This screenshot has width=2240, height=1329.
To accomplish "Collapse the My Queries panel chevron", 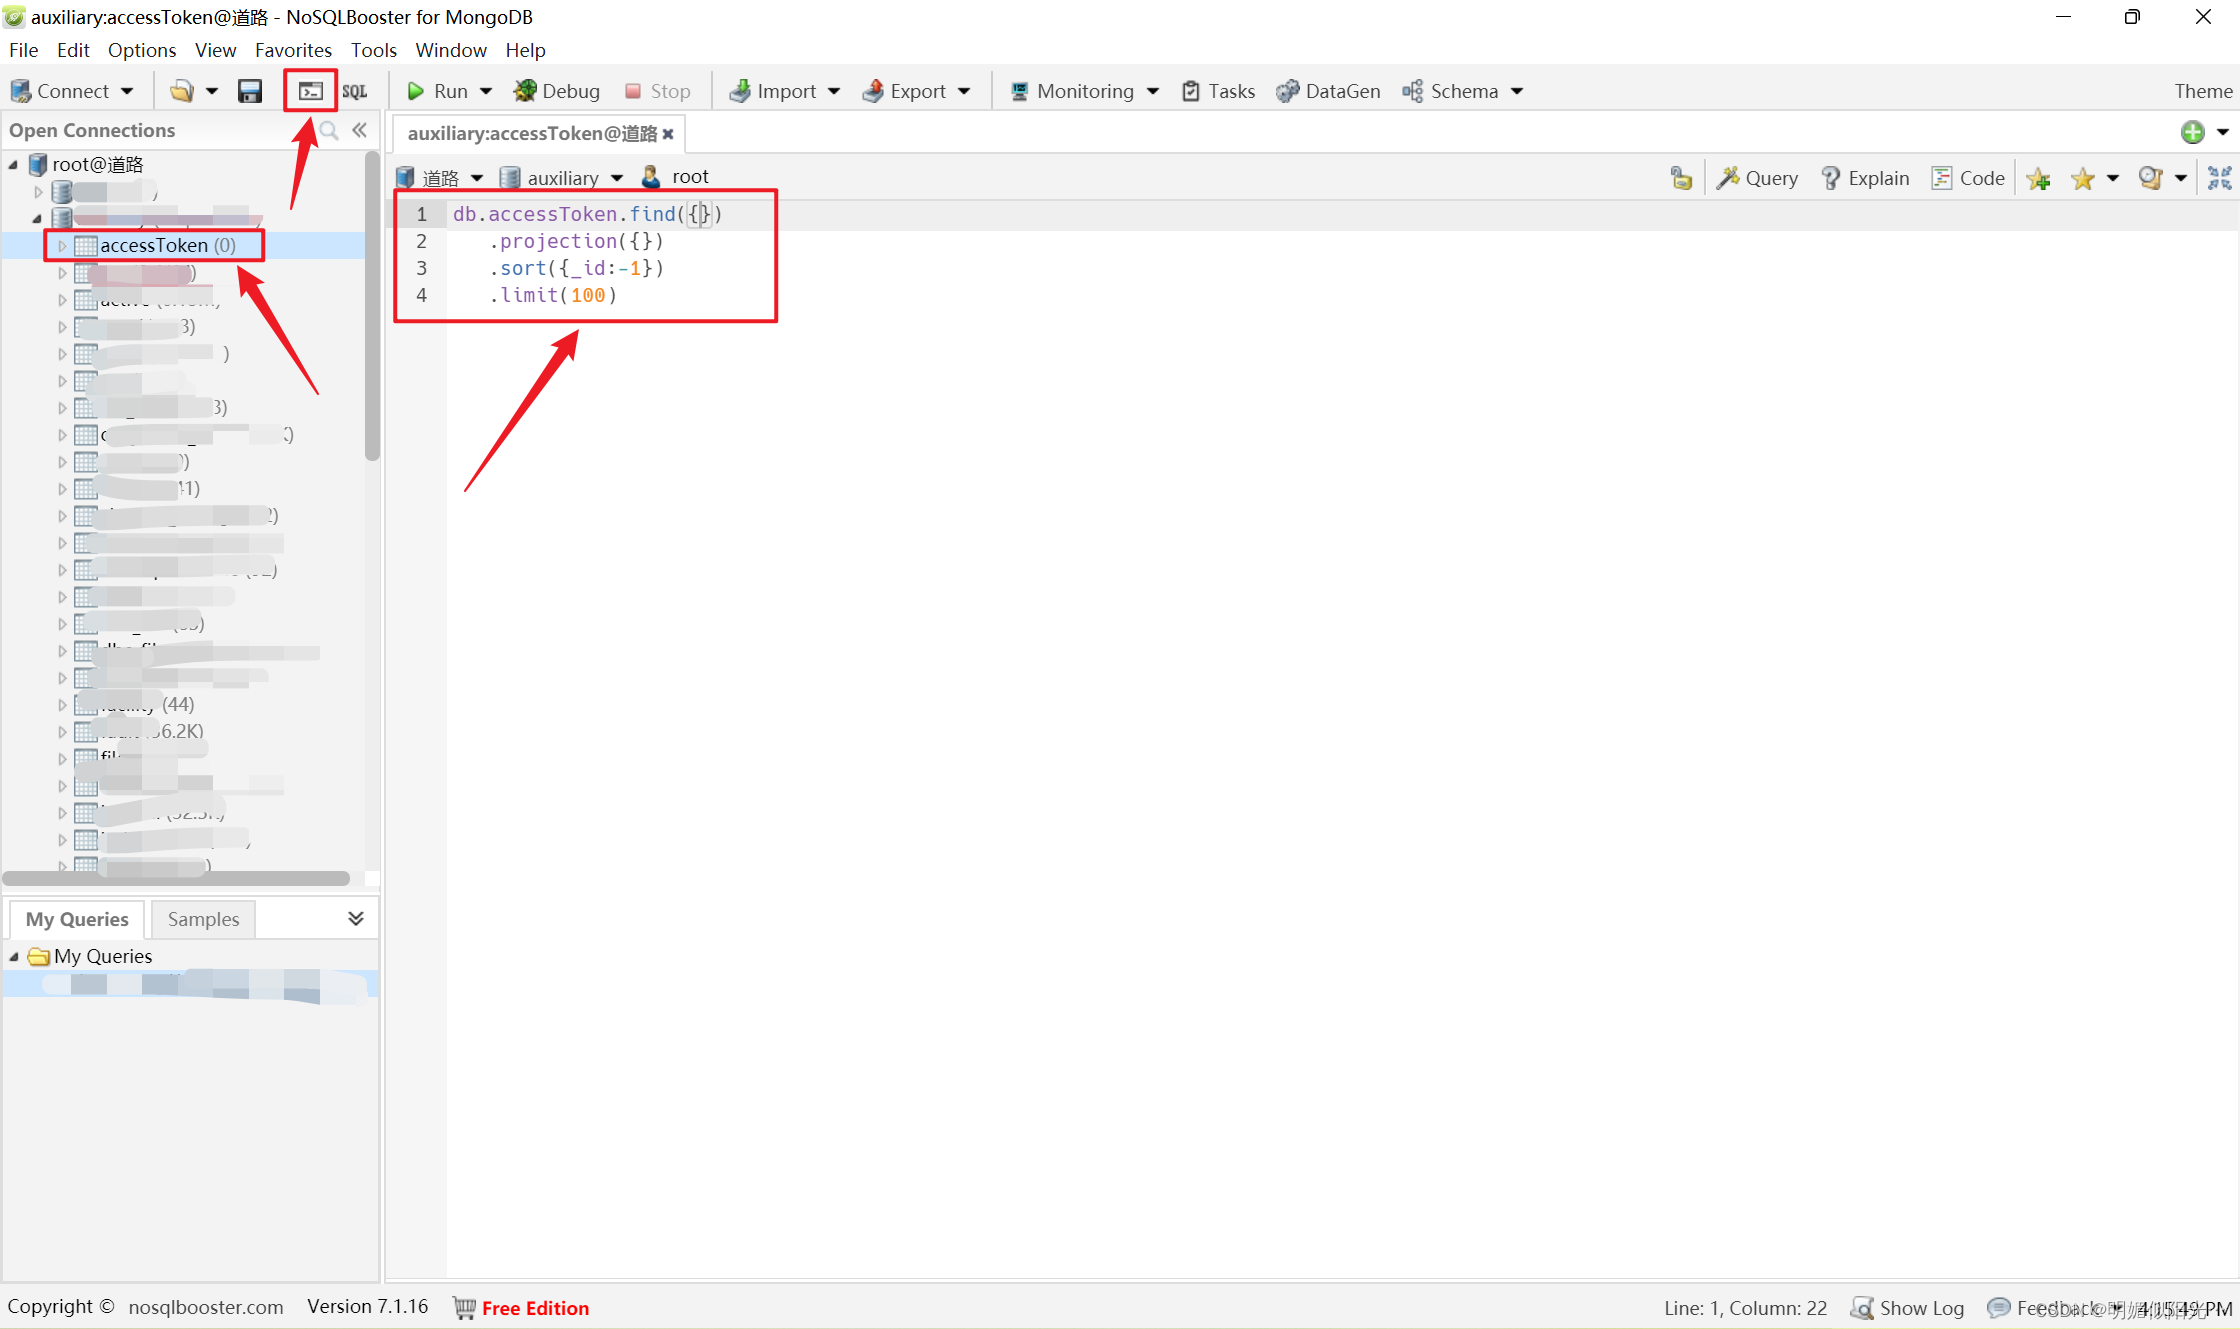I will coord(356,918).
